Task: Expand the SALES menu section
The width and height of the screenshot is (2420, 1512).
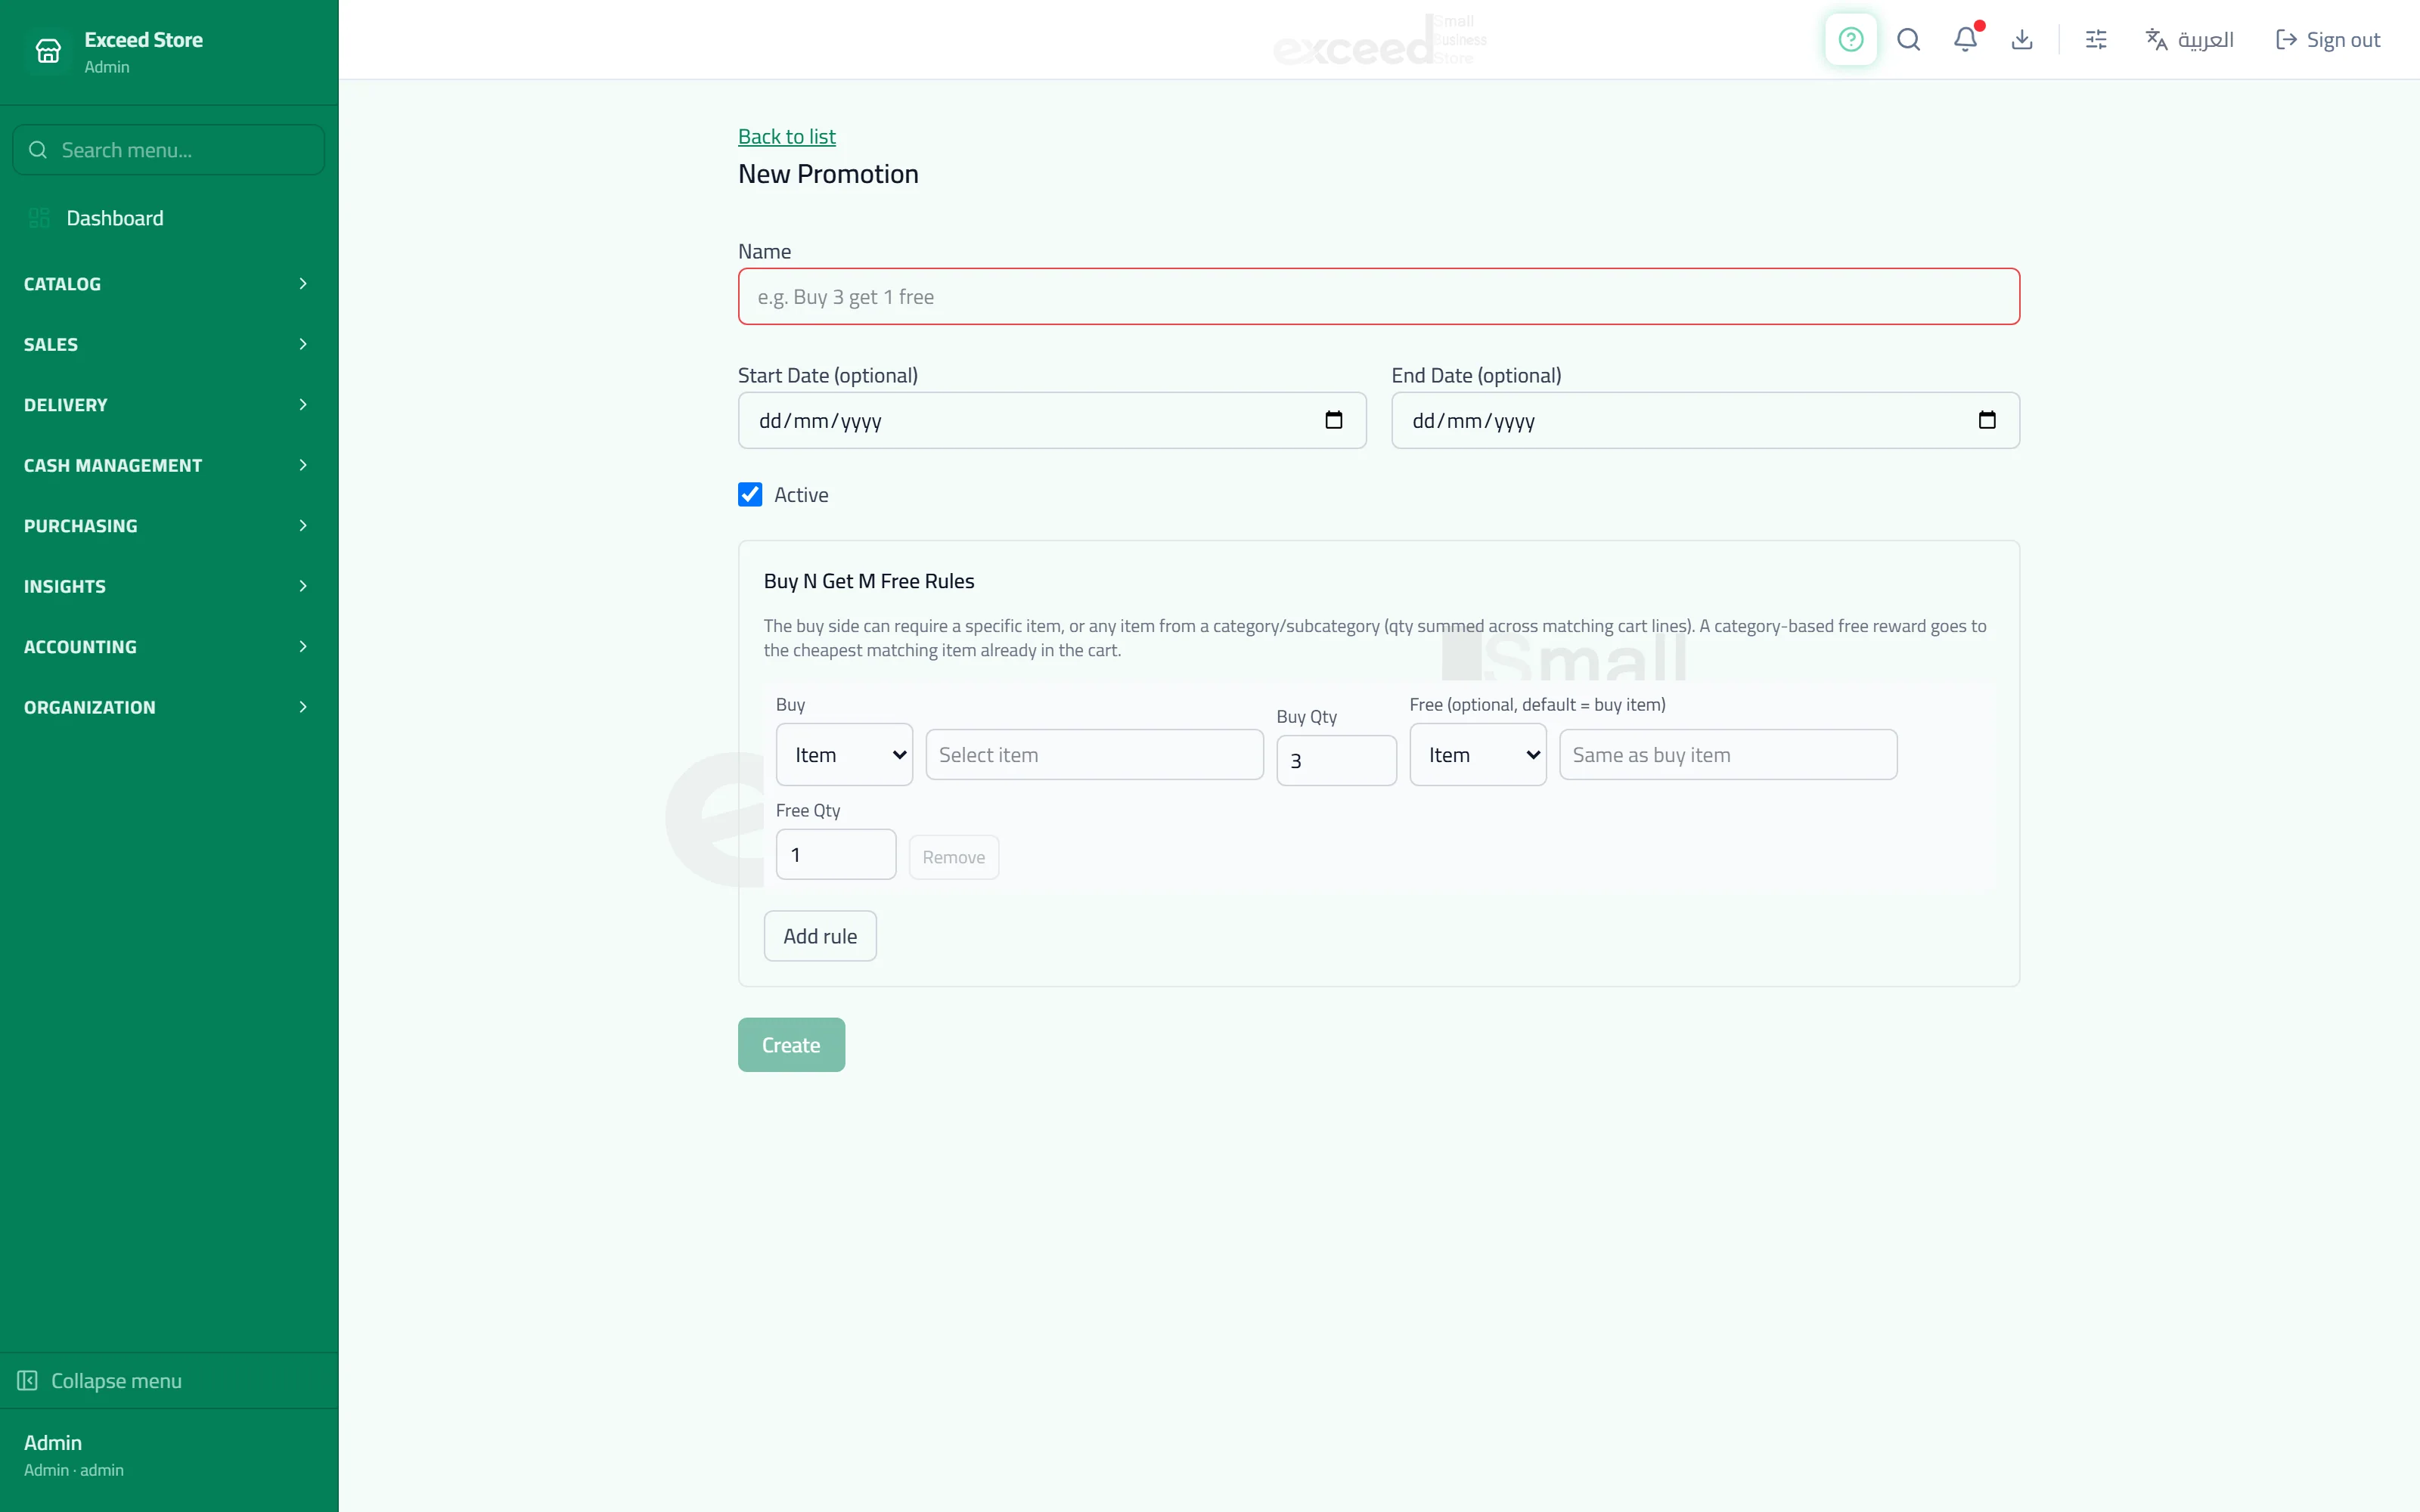Action: pos(168,344)
